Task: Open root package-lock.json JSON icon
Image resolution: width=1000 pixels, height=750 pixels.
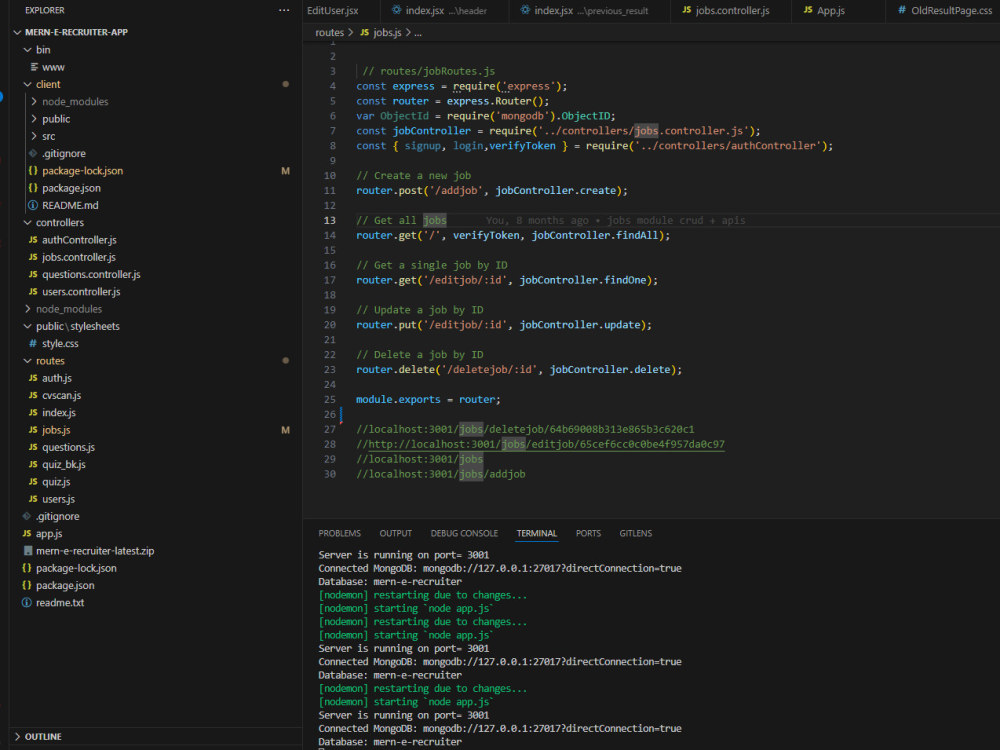Action: point(27,568)
